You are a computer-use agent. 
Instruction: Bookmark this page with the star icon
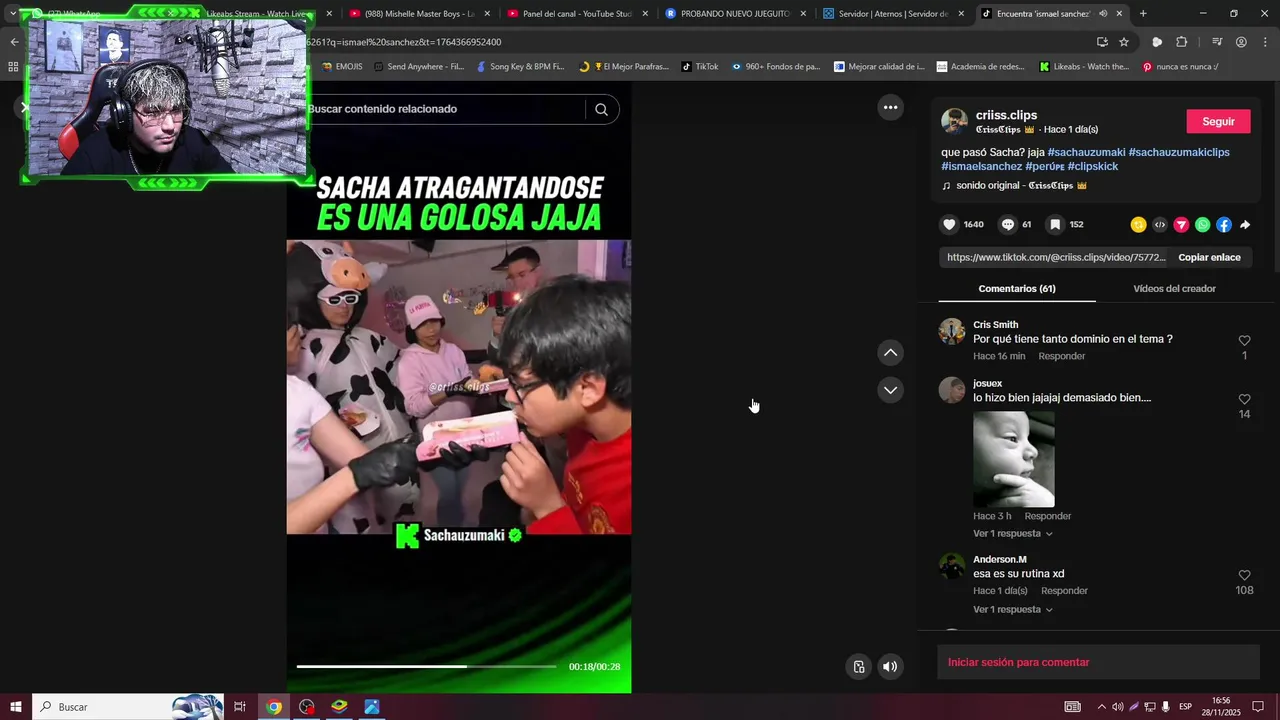(1124, 42)
